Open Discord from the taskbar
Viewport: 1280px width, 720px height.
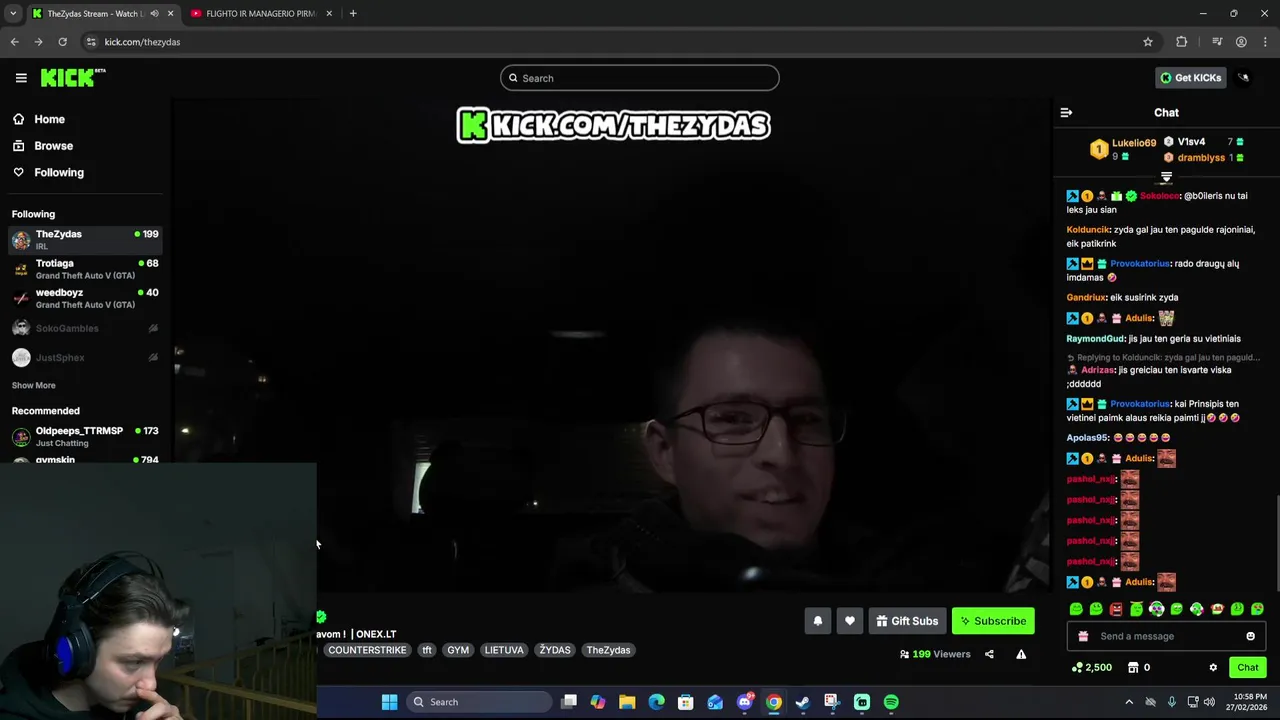pyautogui.click(x=744, y=702)
